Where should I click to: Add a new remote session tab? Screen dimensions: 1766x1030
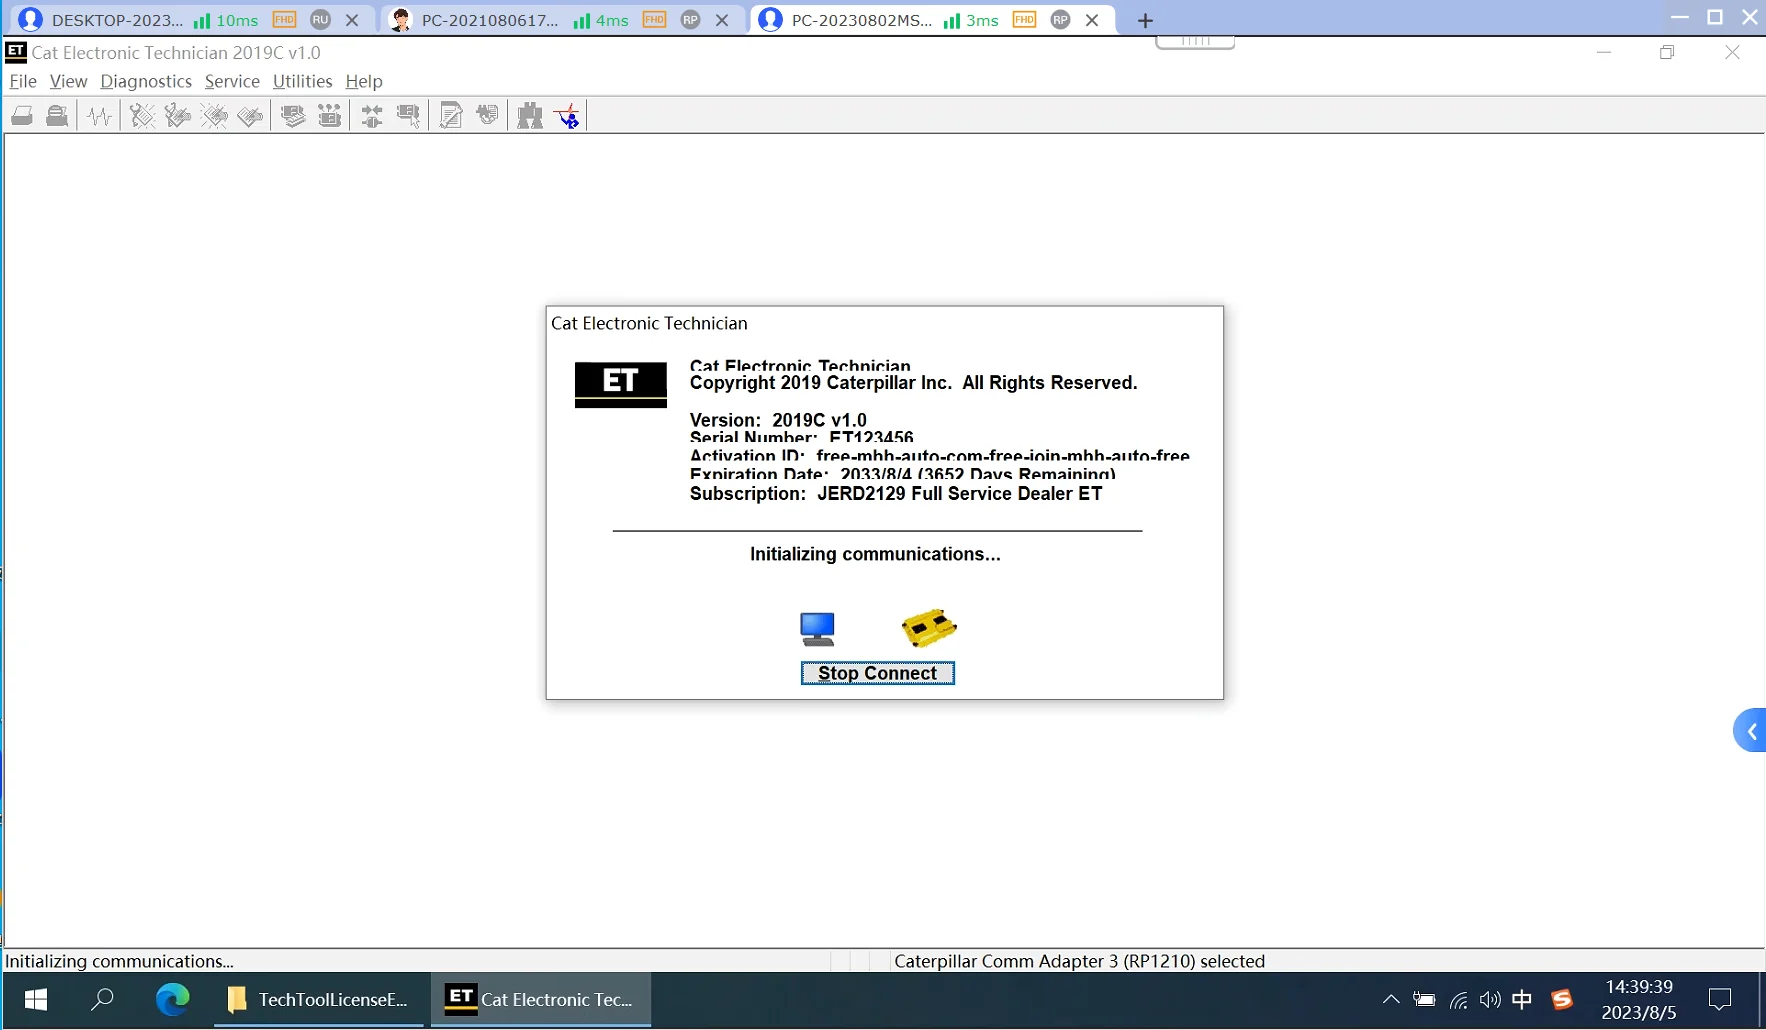click(x=1145, y=20)
